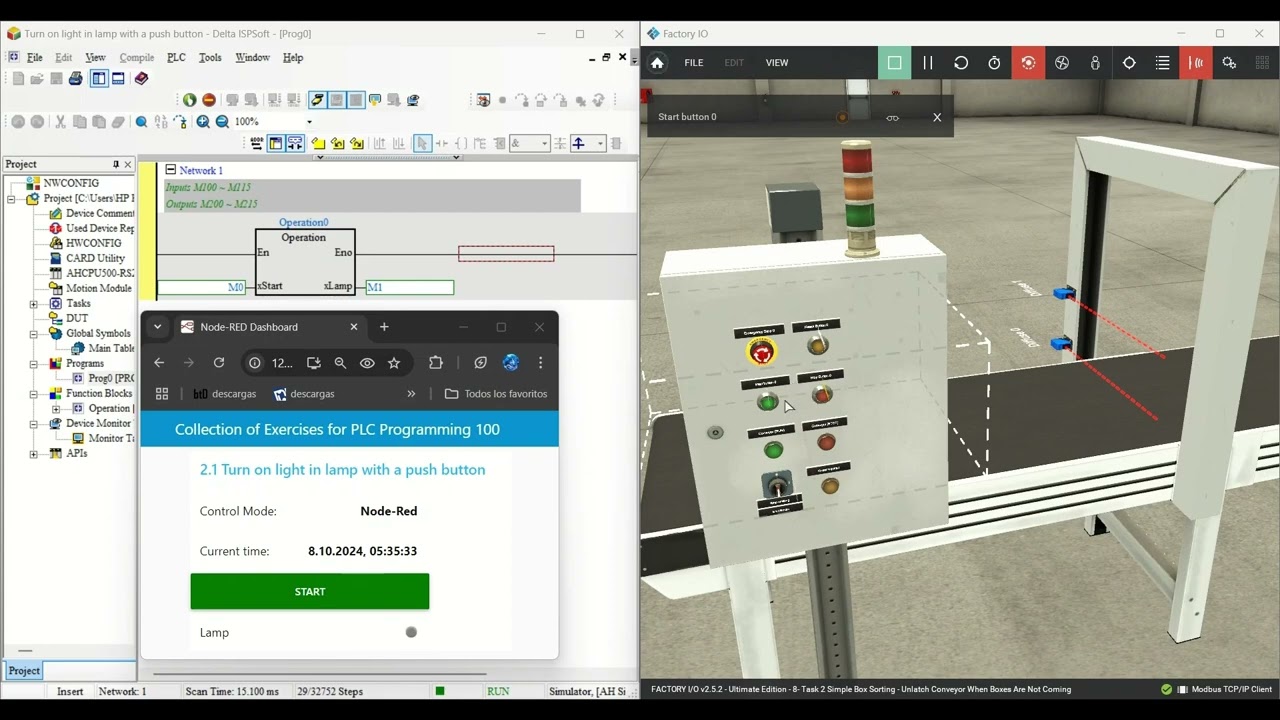Open the VIEW menu in Factory IO
The width and height of the screenshot is (1280, 720).
777,63
